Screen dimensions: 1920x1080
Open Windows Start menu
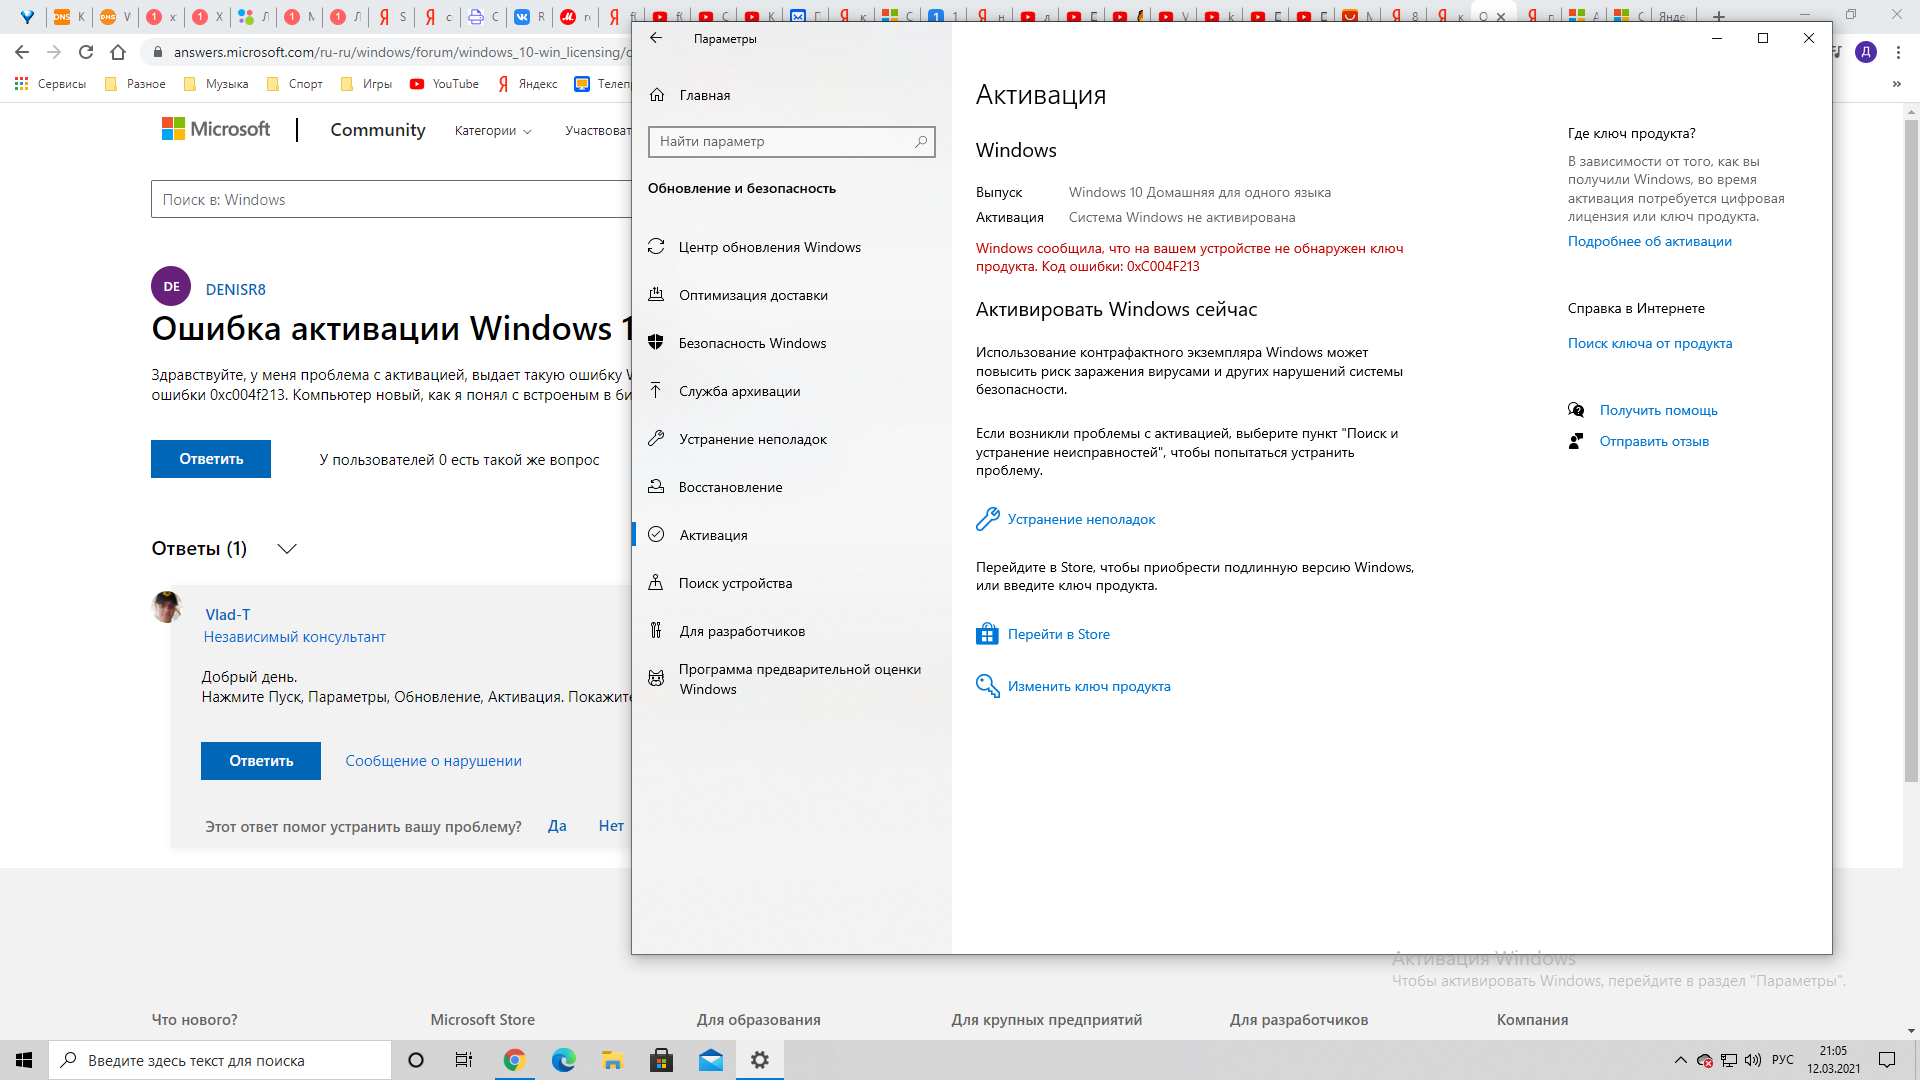click(x=24, y=1060)
